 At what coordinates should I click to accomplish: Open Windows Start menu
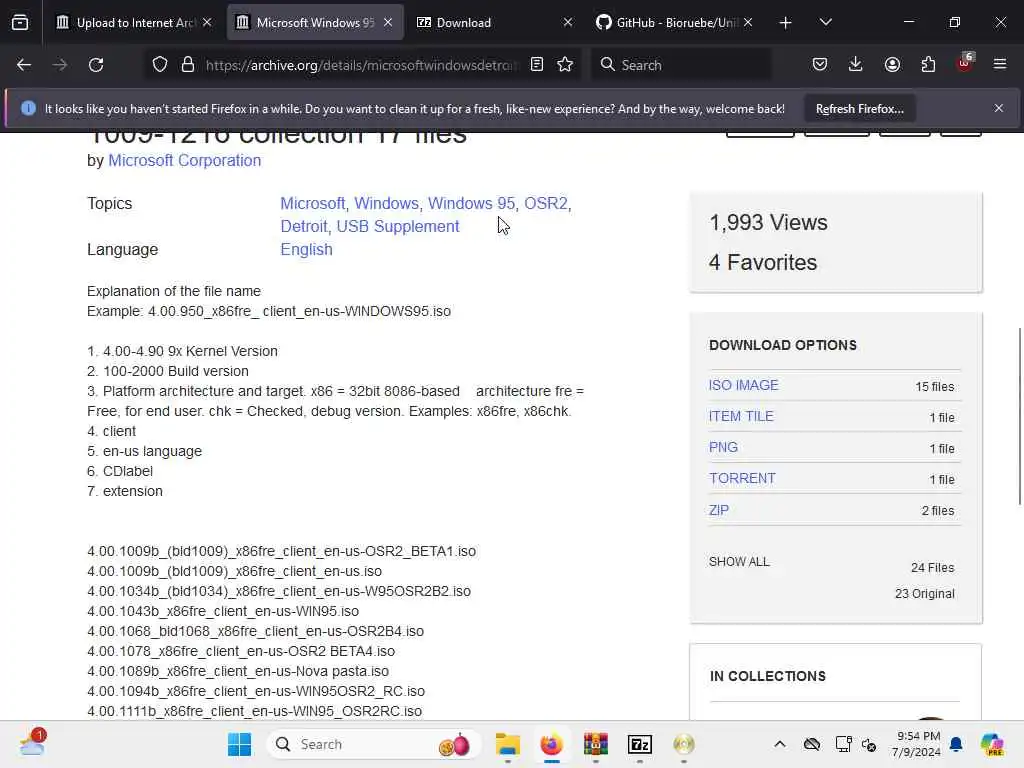pos(240,744)
